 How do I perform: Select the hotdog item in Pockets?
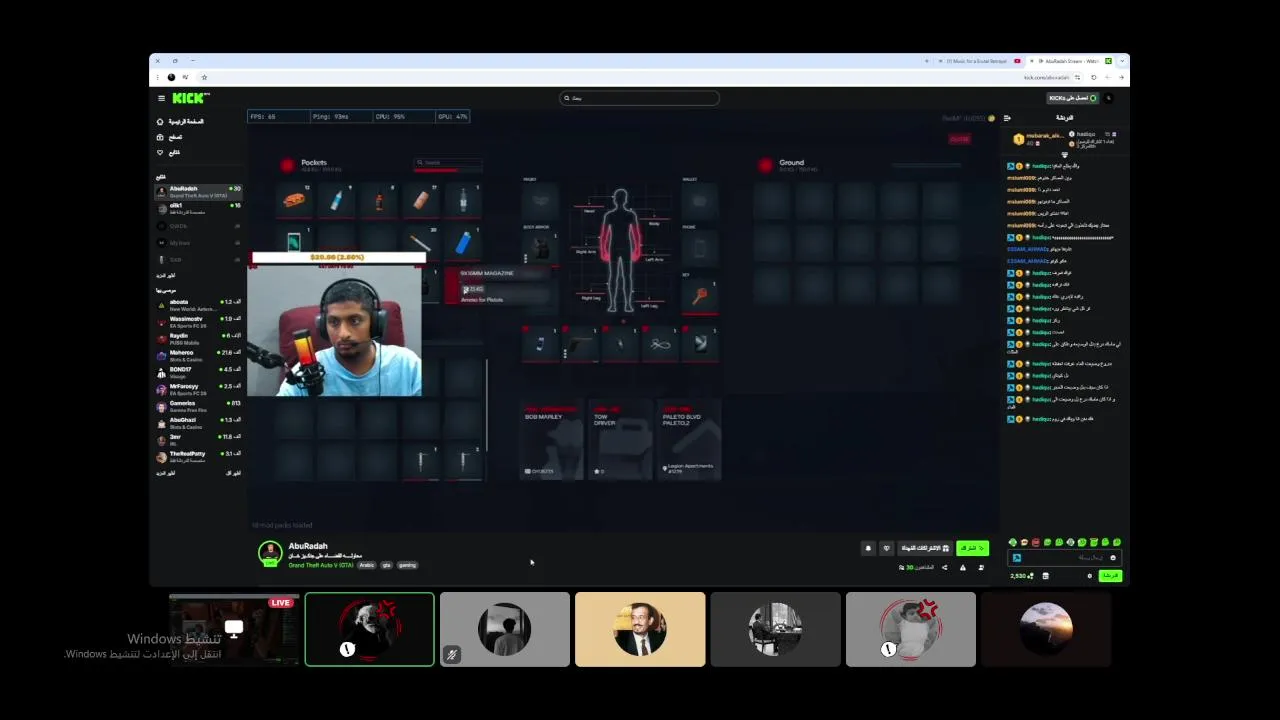tap(294, 200)
